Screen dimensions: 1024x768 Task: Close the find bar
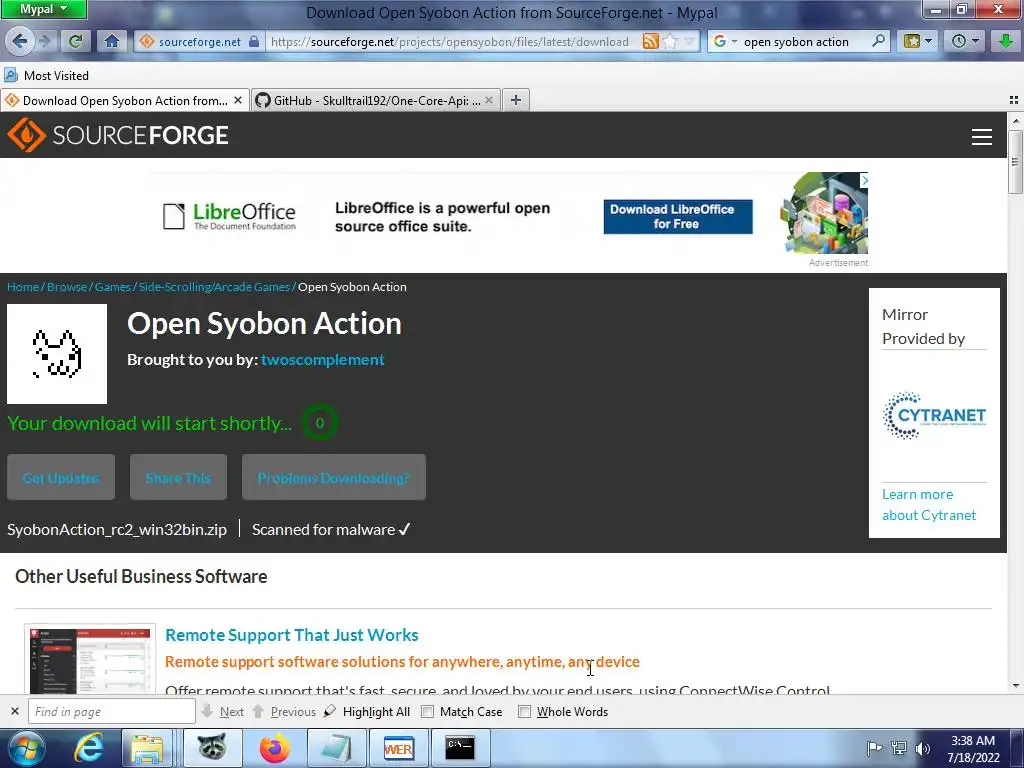point(15,711)
